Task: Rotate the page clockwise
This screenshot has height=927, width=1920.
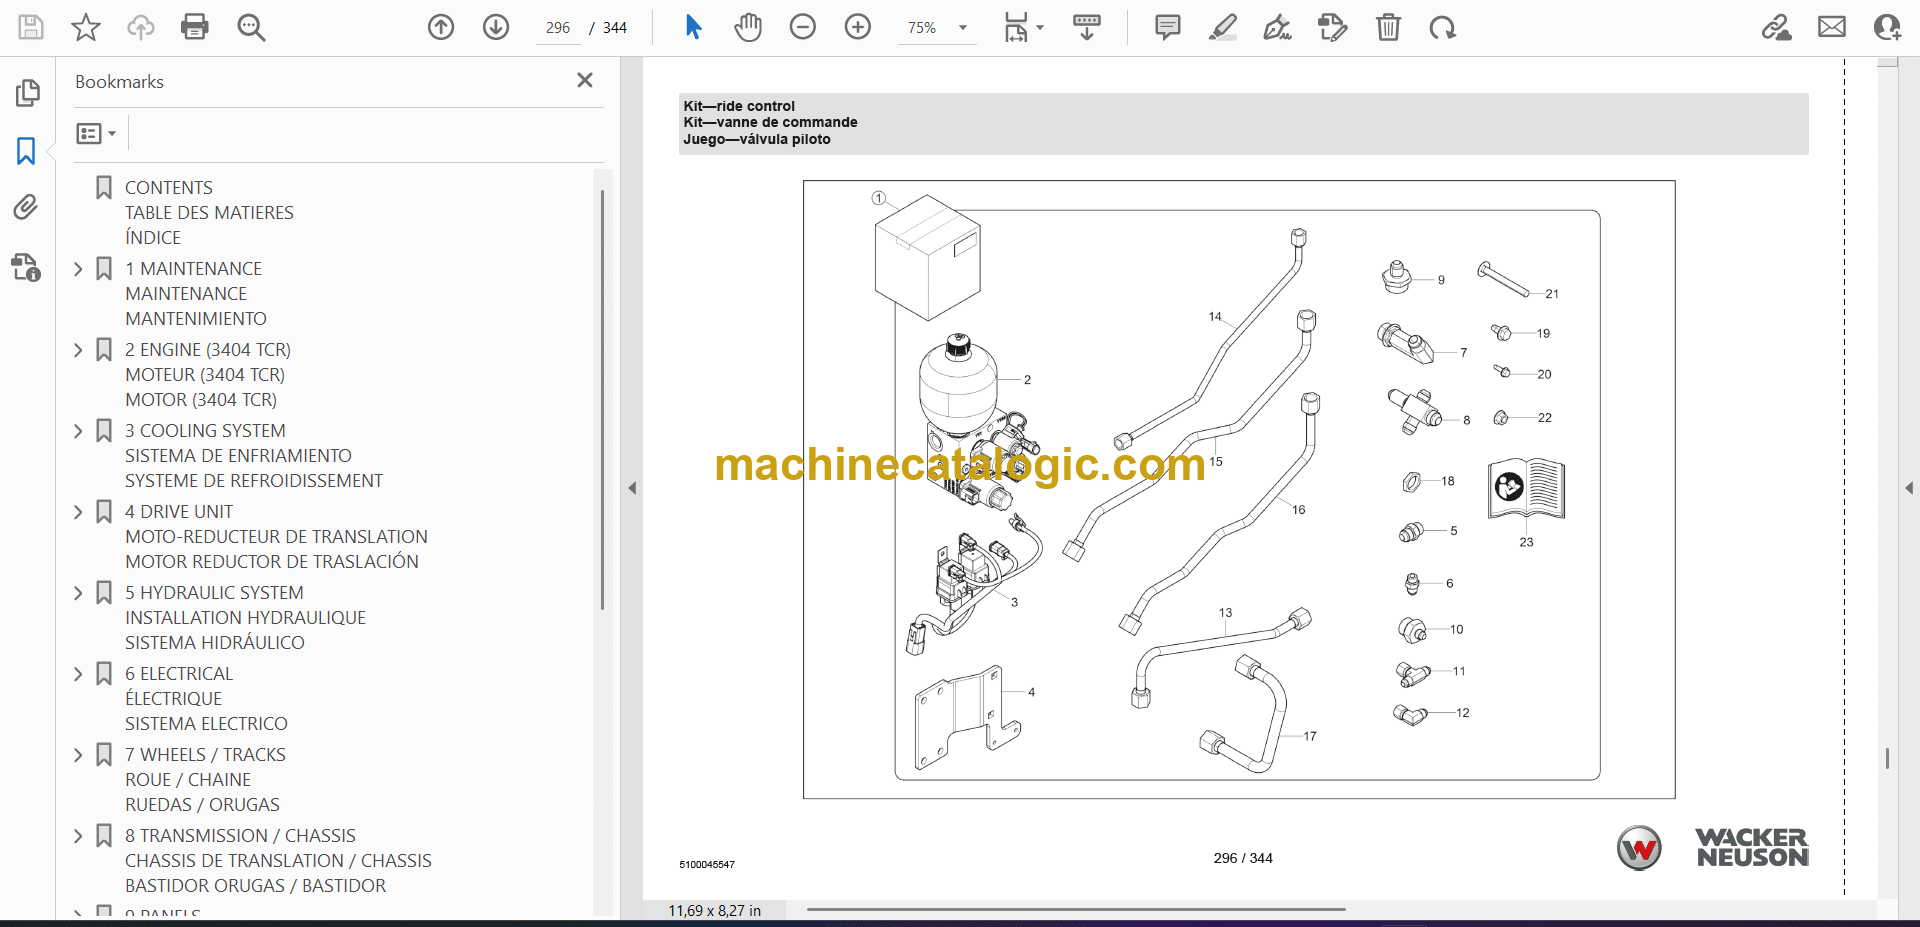Action: pos(1442,27)
